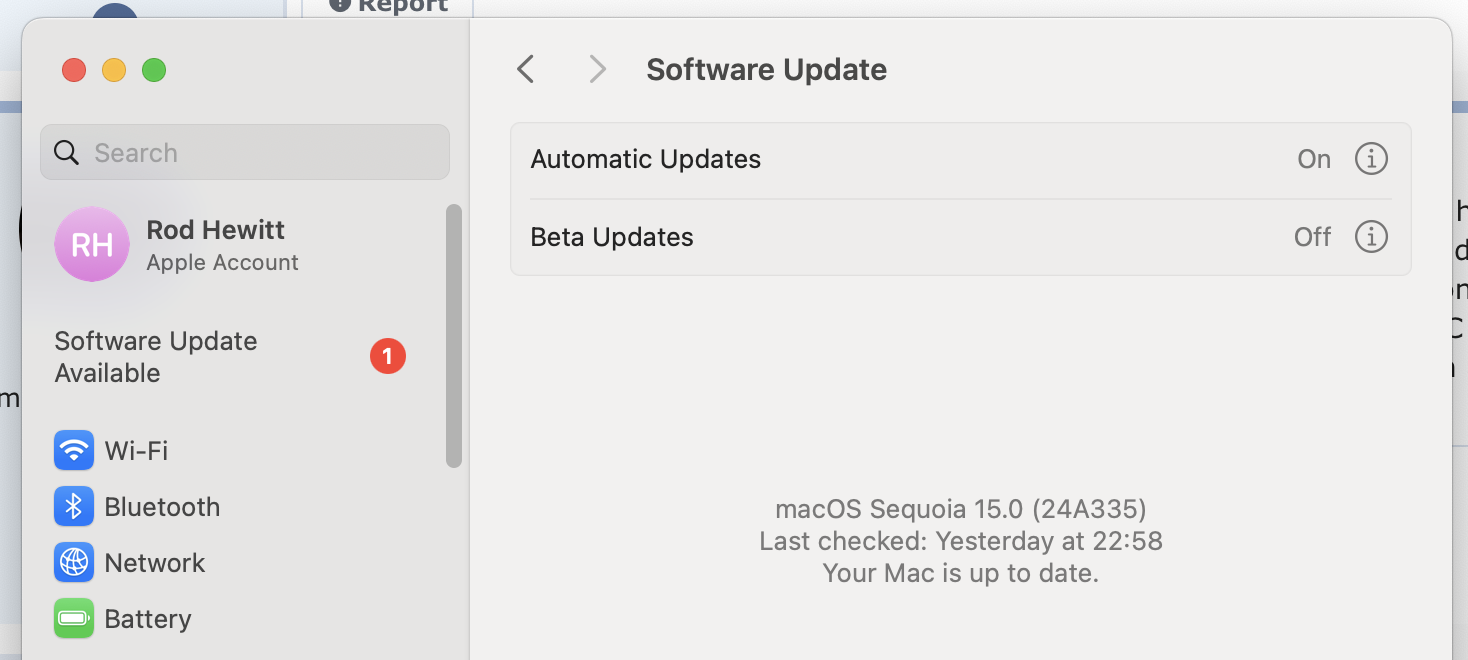Click the Automatic Updates On status
The height and width of the screenshot is (660, 1468).
point(1314,159)
